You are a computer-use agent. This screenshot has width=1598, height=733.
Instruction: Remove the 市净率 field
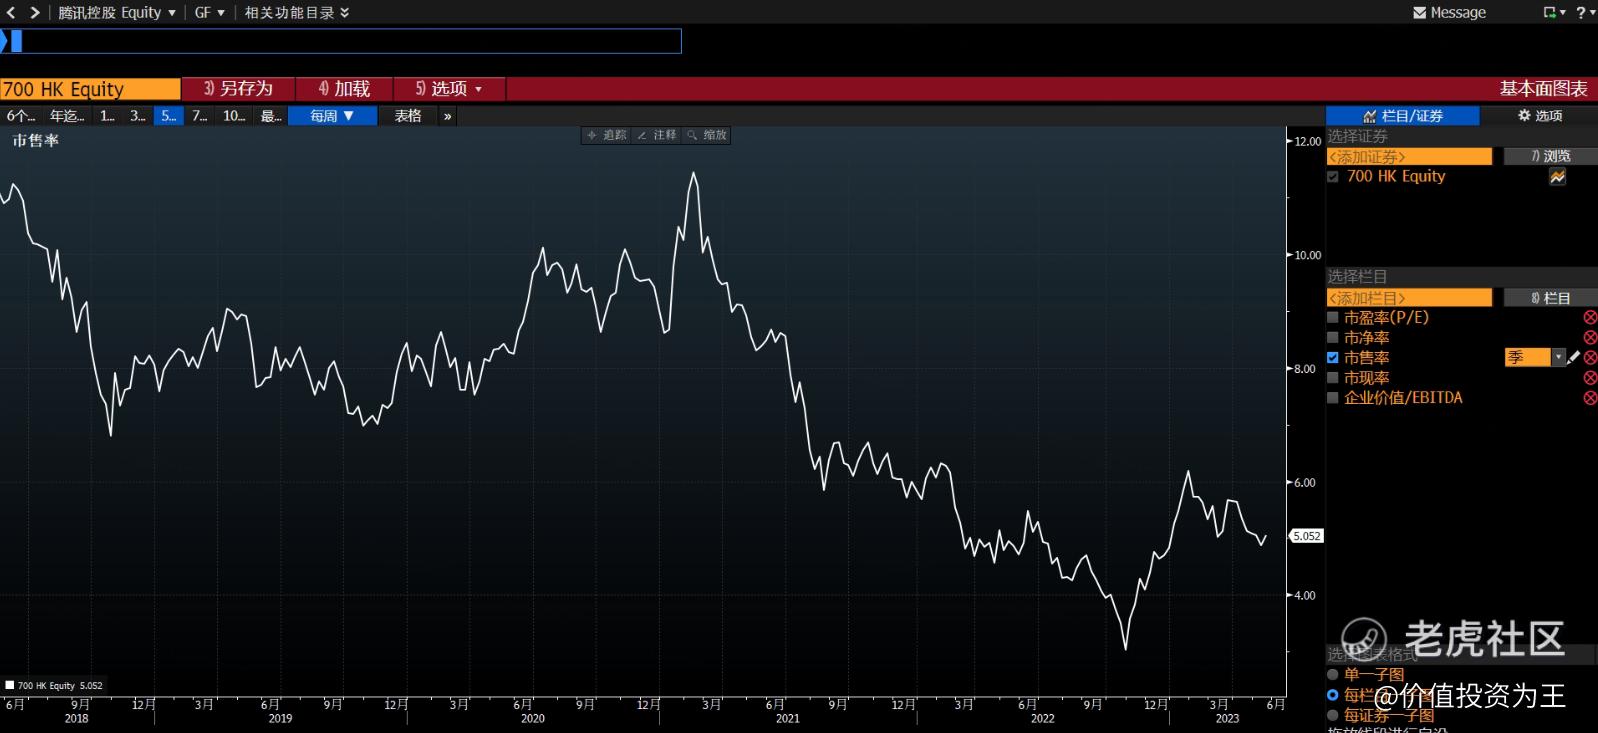pos(1590,337)
